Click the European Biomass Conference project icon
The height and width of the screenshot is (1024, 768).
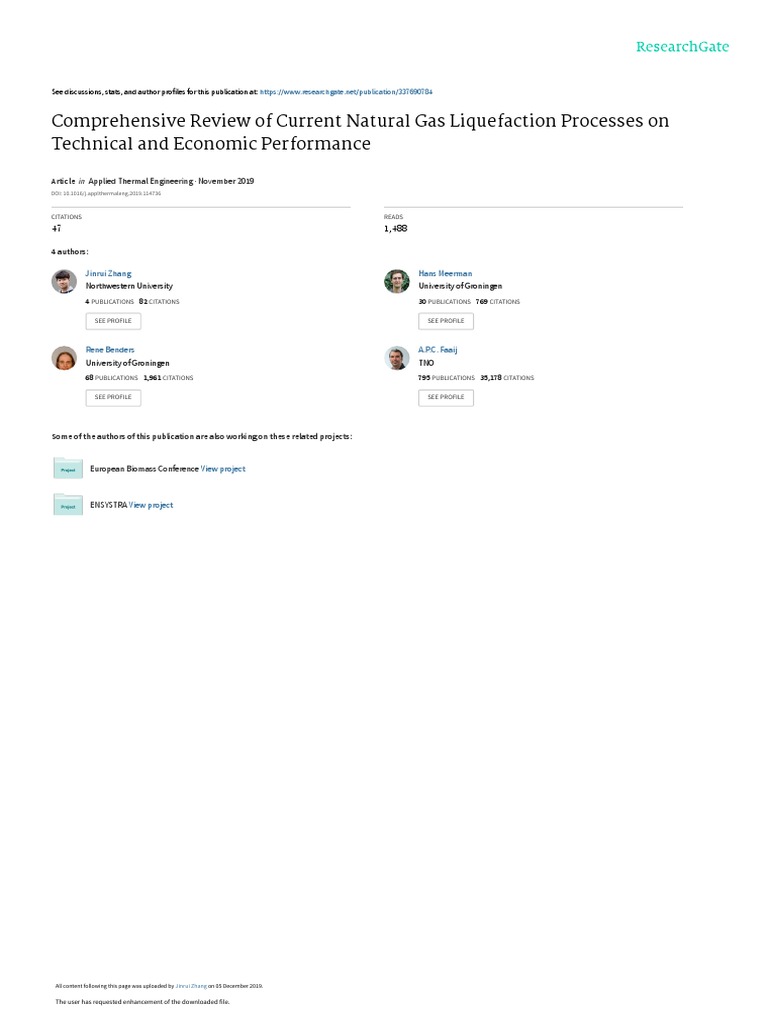tap(68, 468)
